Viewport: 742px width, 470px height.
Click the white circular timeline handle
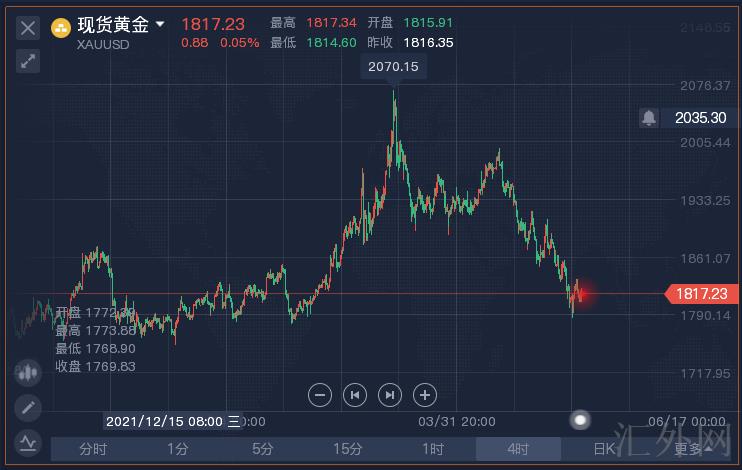tap(580, 420)
